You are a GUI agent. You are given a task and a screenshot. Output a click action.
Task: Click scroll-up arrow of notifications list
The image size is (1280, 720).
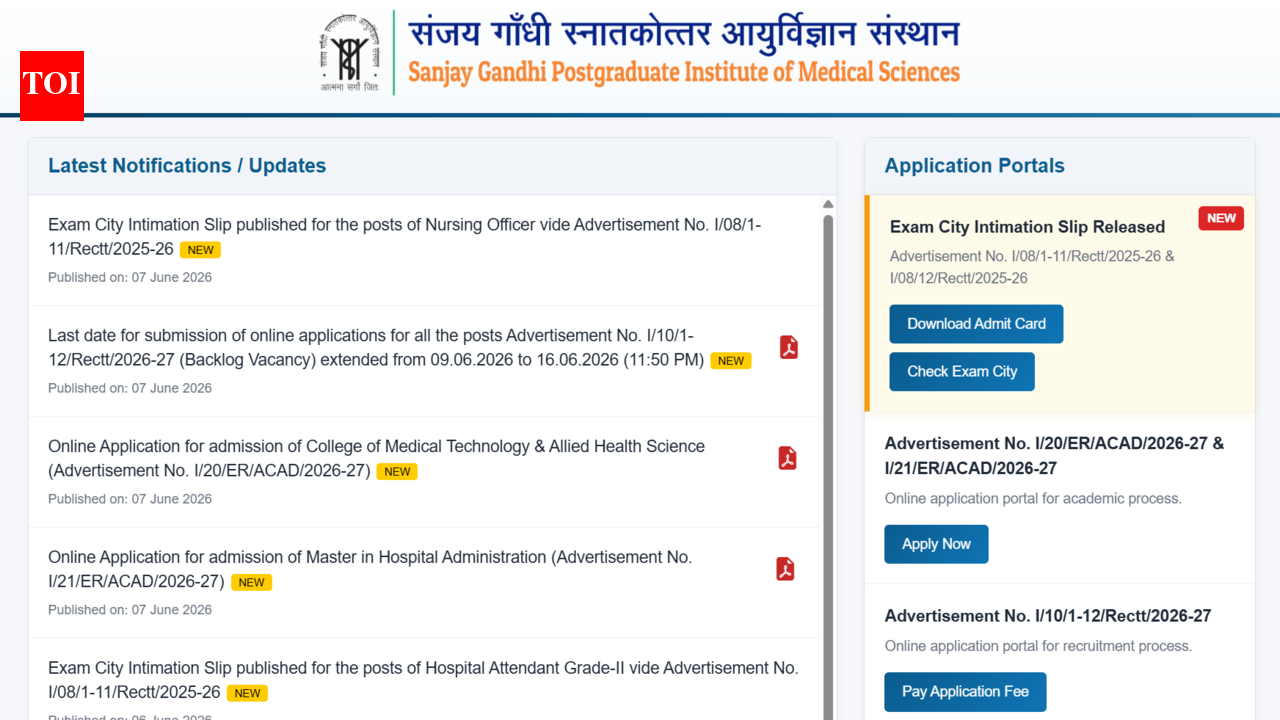click(x=828, y=204)
